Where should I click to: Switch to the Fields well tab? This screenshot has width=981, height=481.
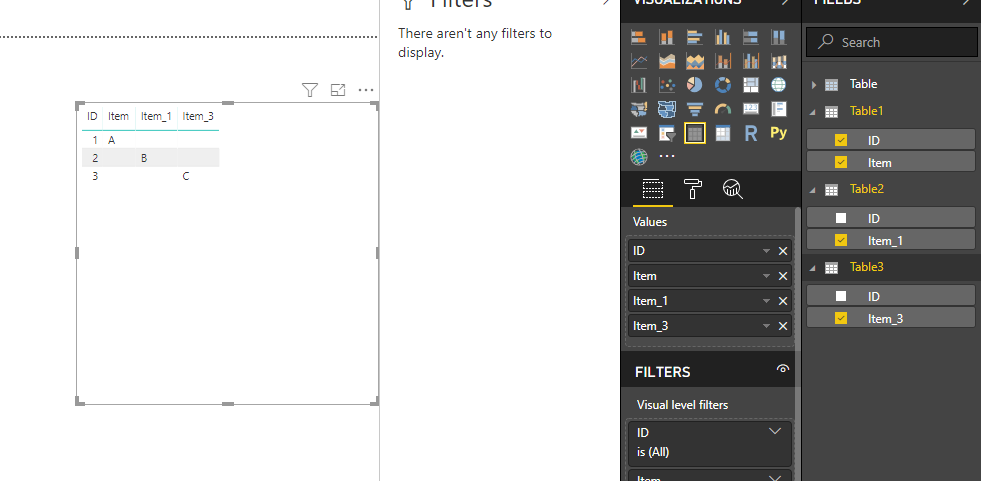point(653,188)
